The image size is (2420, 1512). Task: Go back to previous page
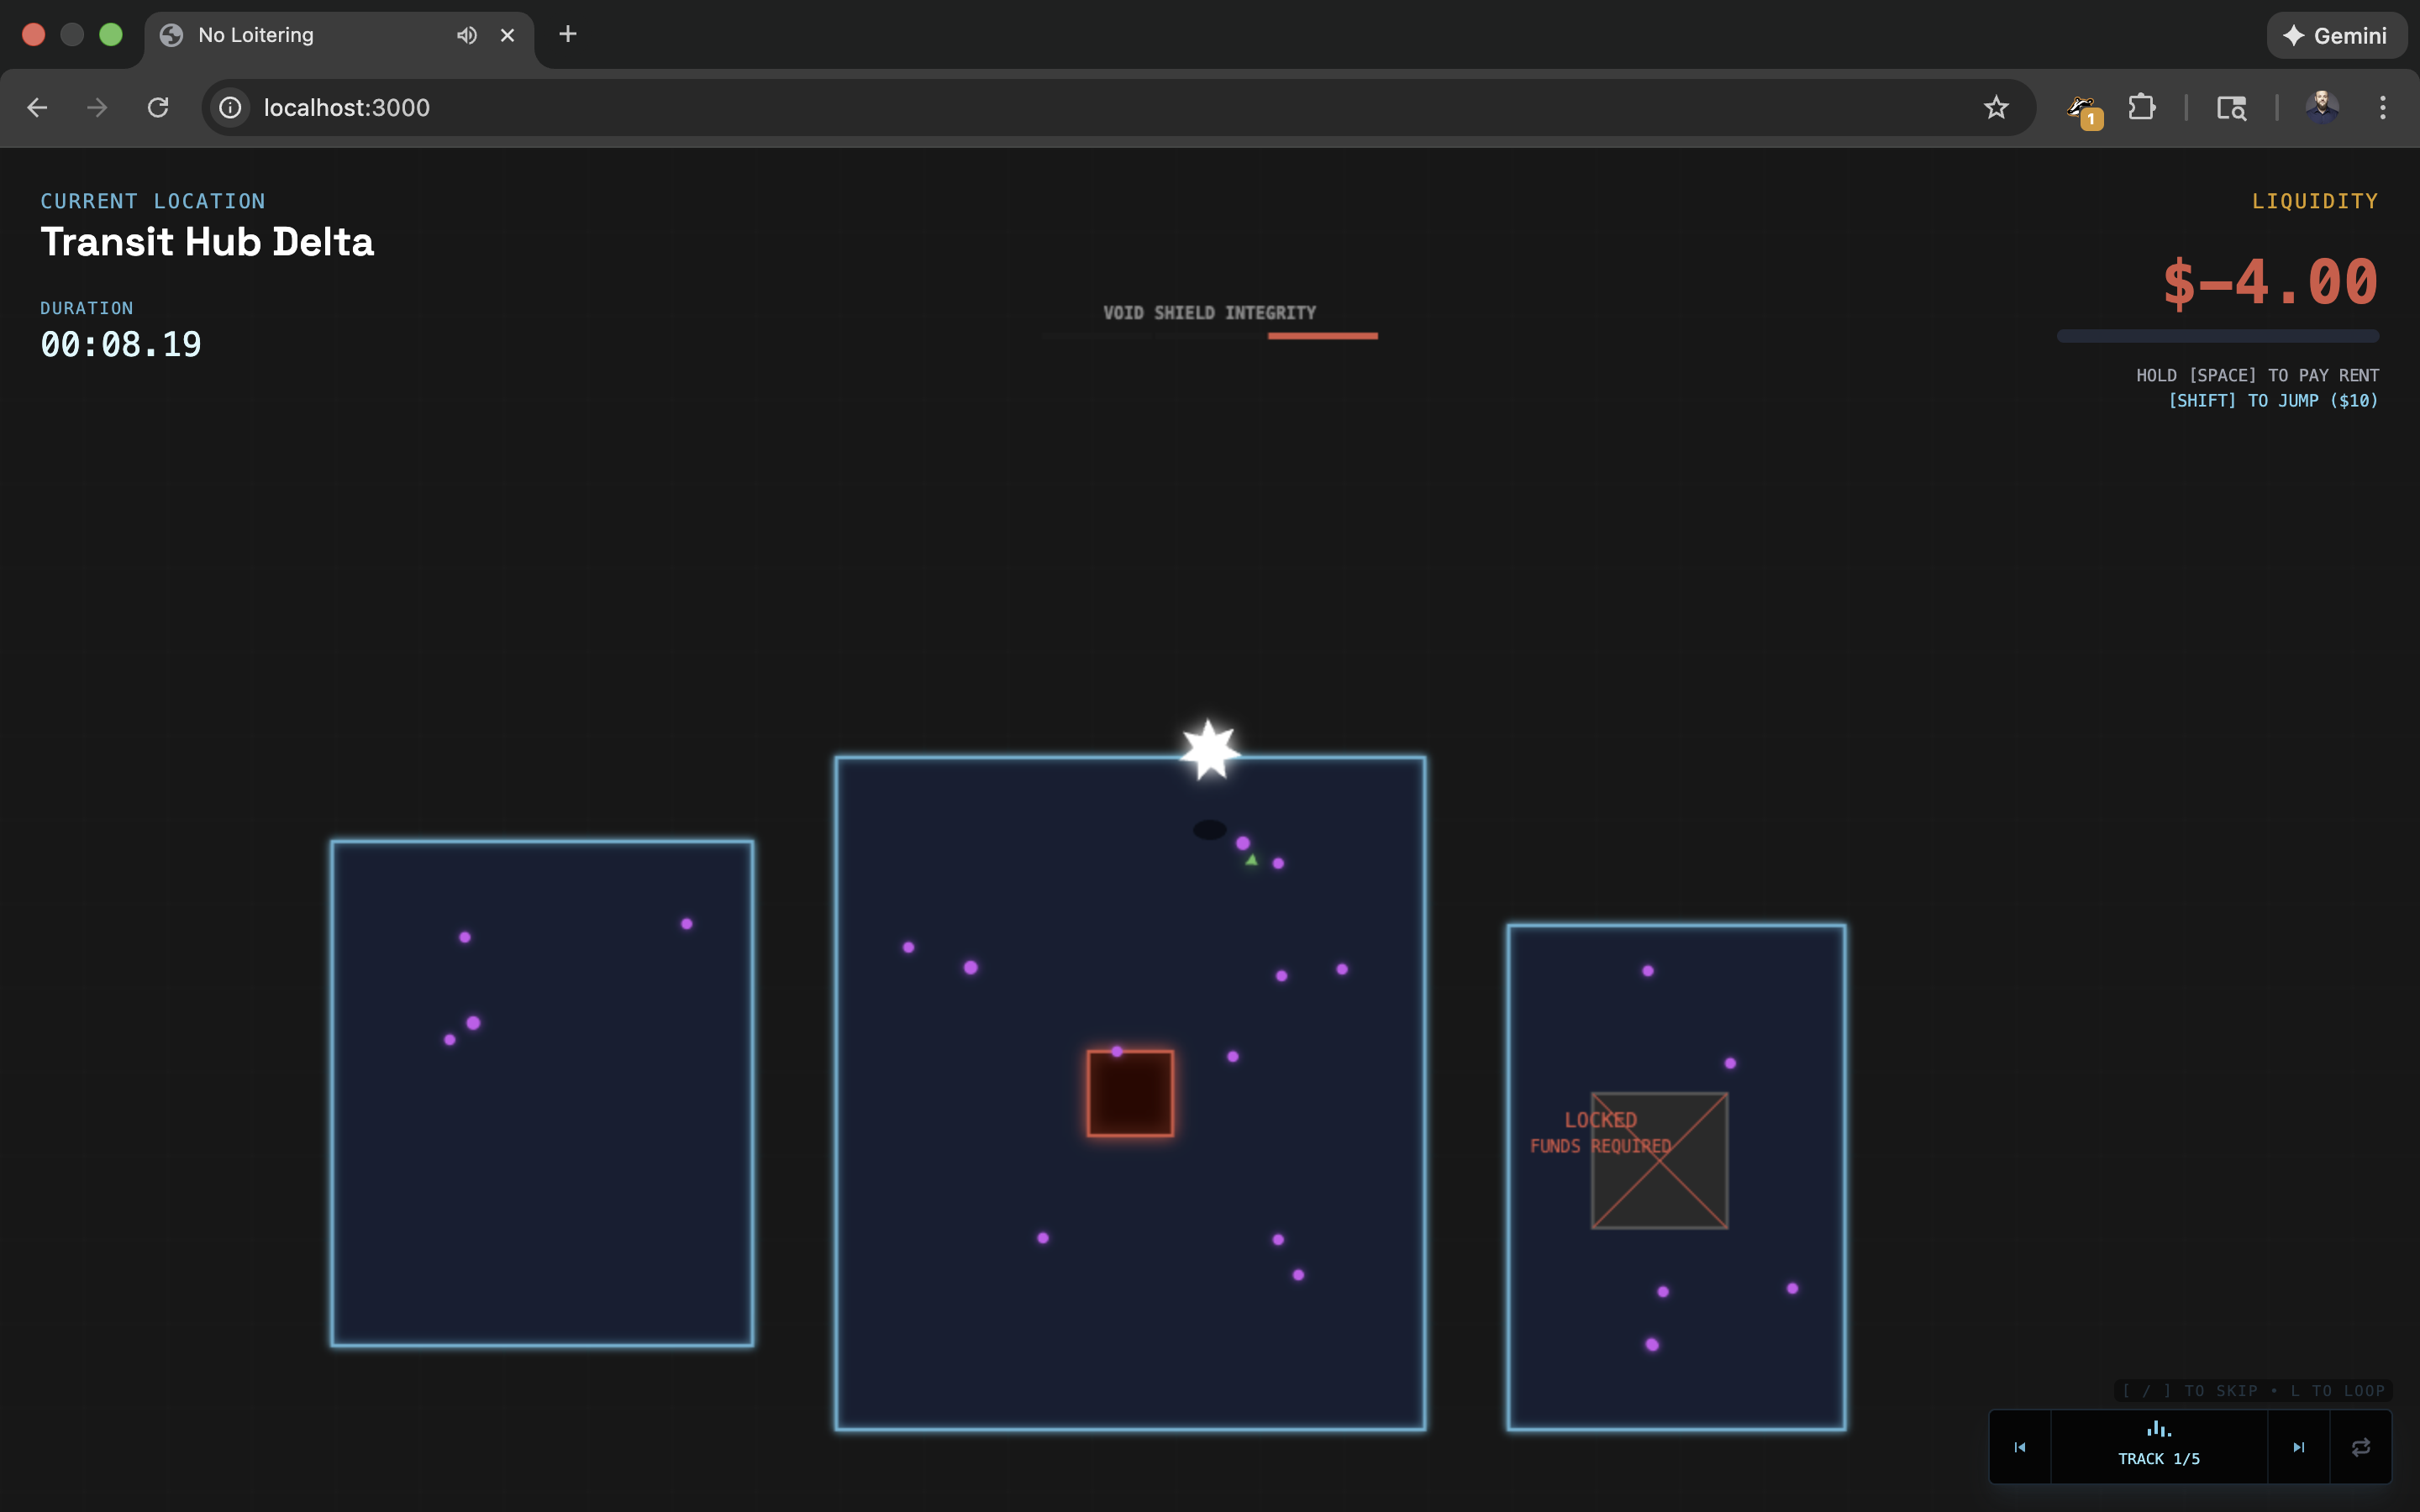coord(37,107)
